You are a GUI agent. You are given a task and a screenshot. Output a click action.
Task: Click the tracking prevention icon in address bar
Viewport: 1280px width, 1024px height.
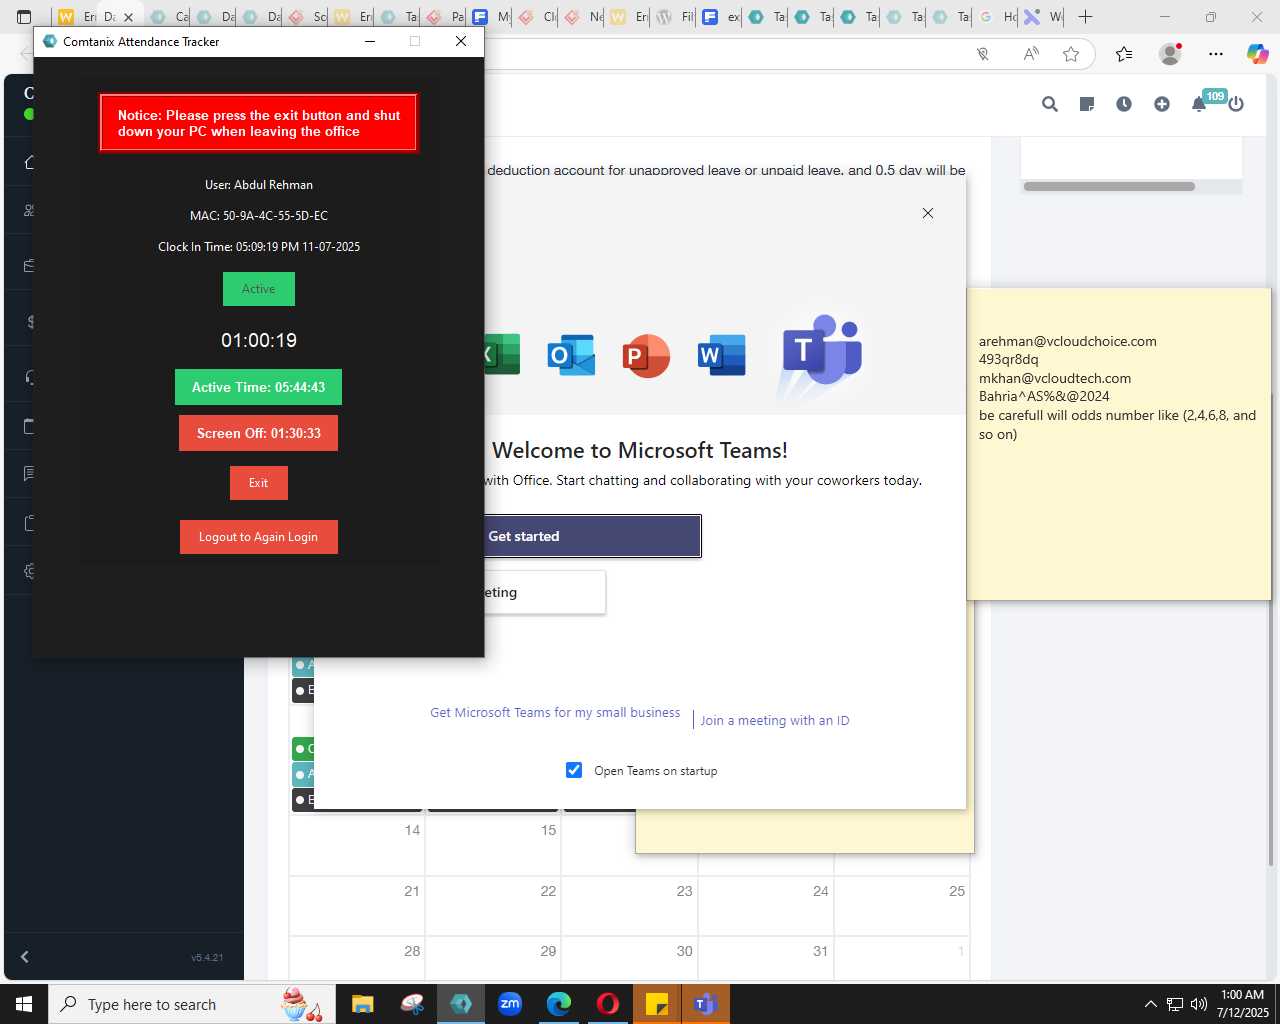(983, 54)
